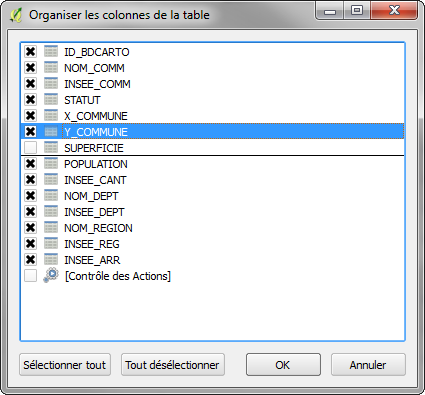425x395 pixels.
Task: Uncheck the NOM_COMM column checkbox
Action: pyautogui.click(x=30, y=68)
